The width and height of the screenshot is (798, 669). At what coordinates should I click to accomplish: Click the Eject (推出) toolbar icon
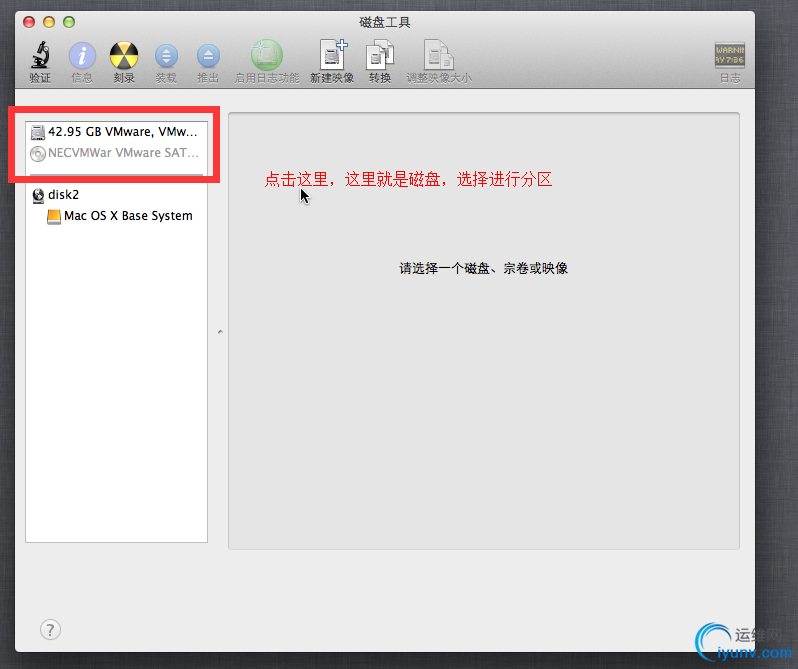(208, 56)
